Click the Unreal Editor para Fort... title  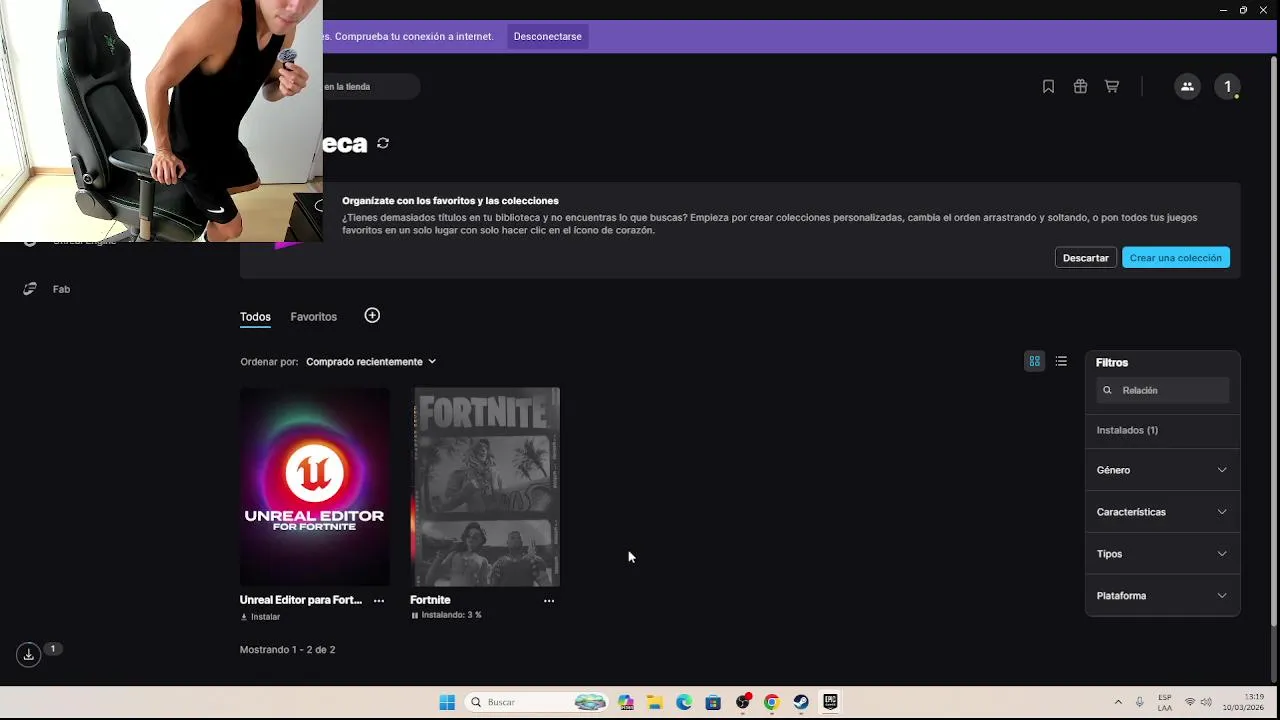click(x=301, y=600)
